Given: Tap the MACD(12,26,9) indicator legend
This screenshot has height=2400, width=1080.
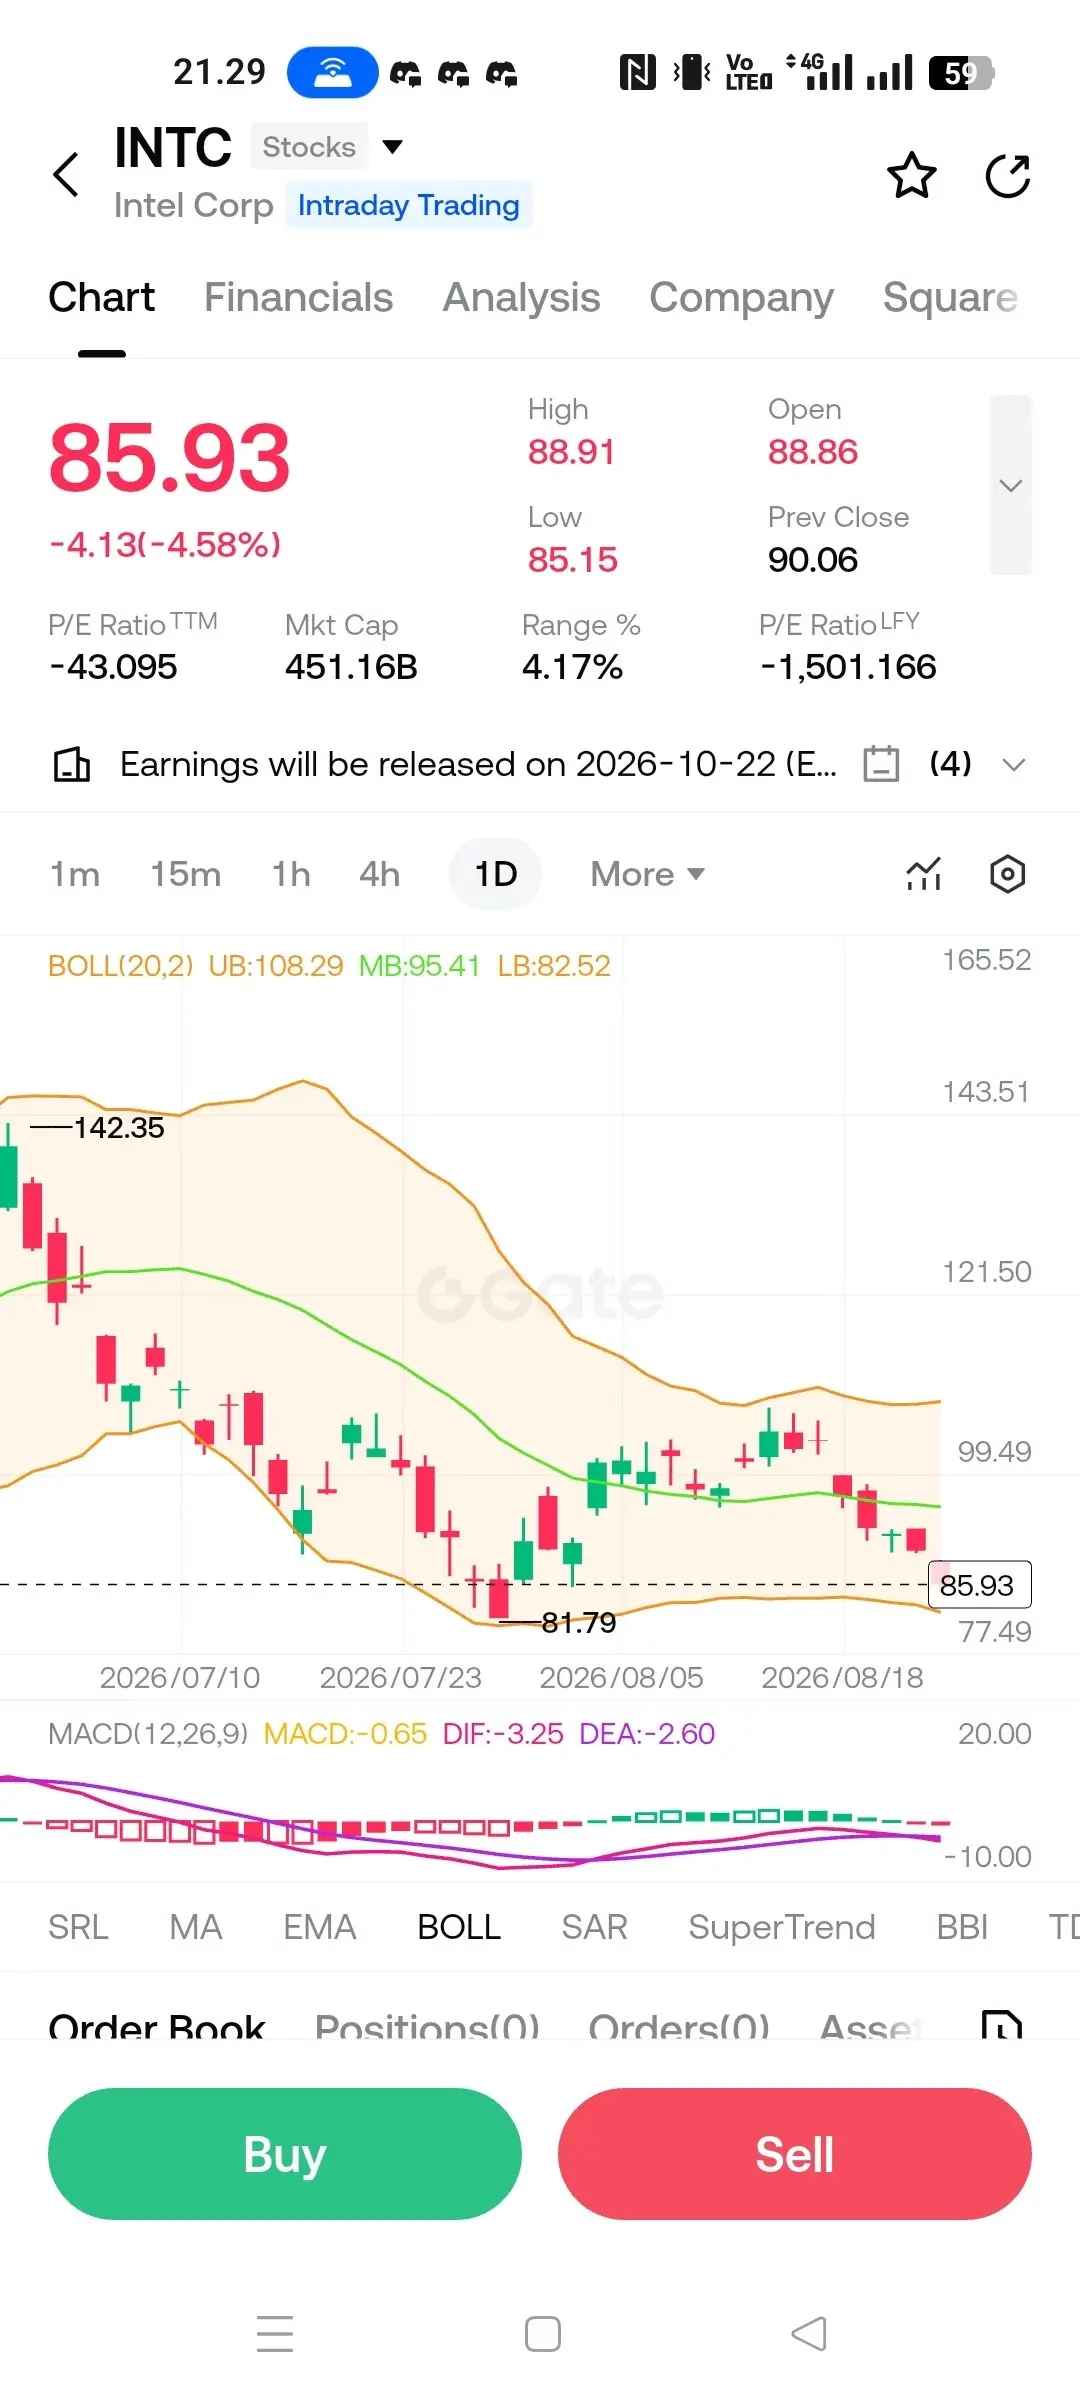Looking at the screenshot, I should tap(148, 1733).
